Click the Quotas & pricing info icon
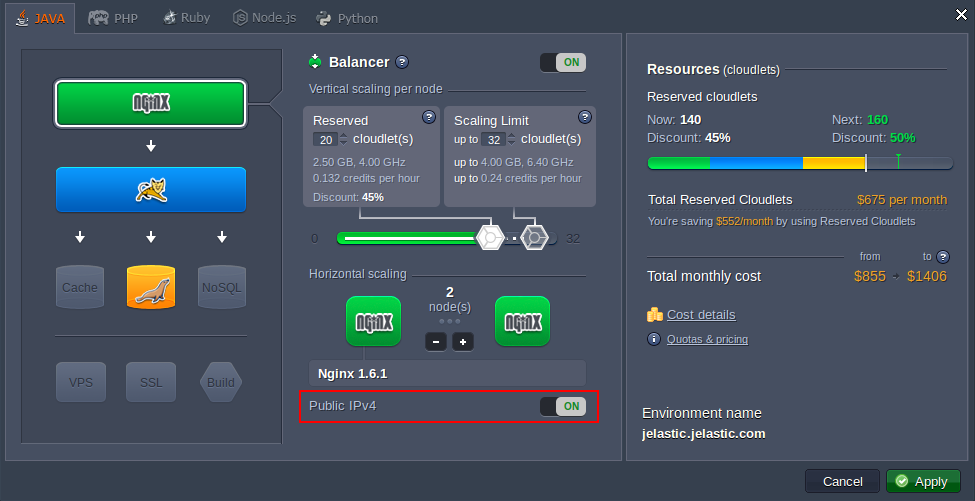 tap(654, 339)
